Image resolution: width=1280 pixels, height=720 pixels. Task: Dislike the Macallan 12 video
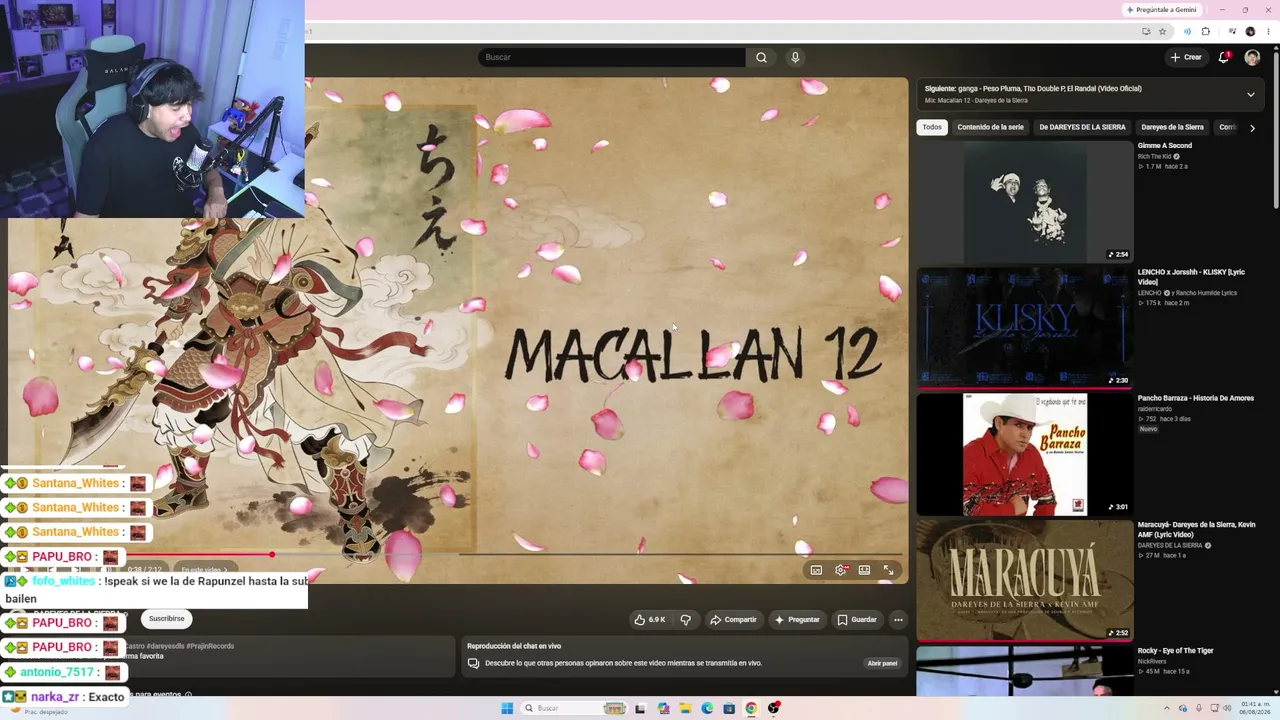686,620
